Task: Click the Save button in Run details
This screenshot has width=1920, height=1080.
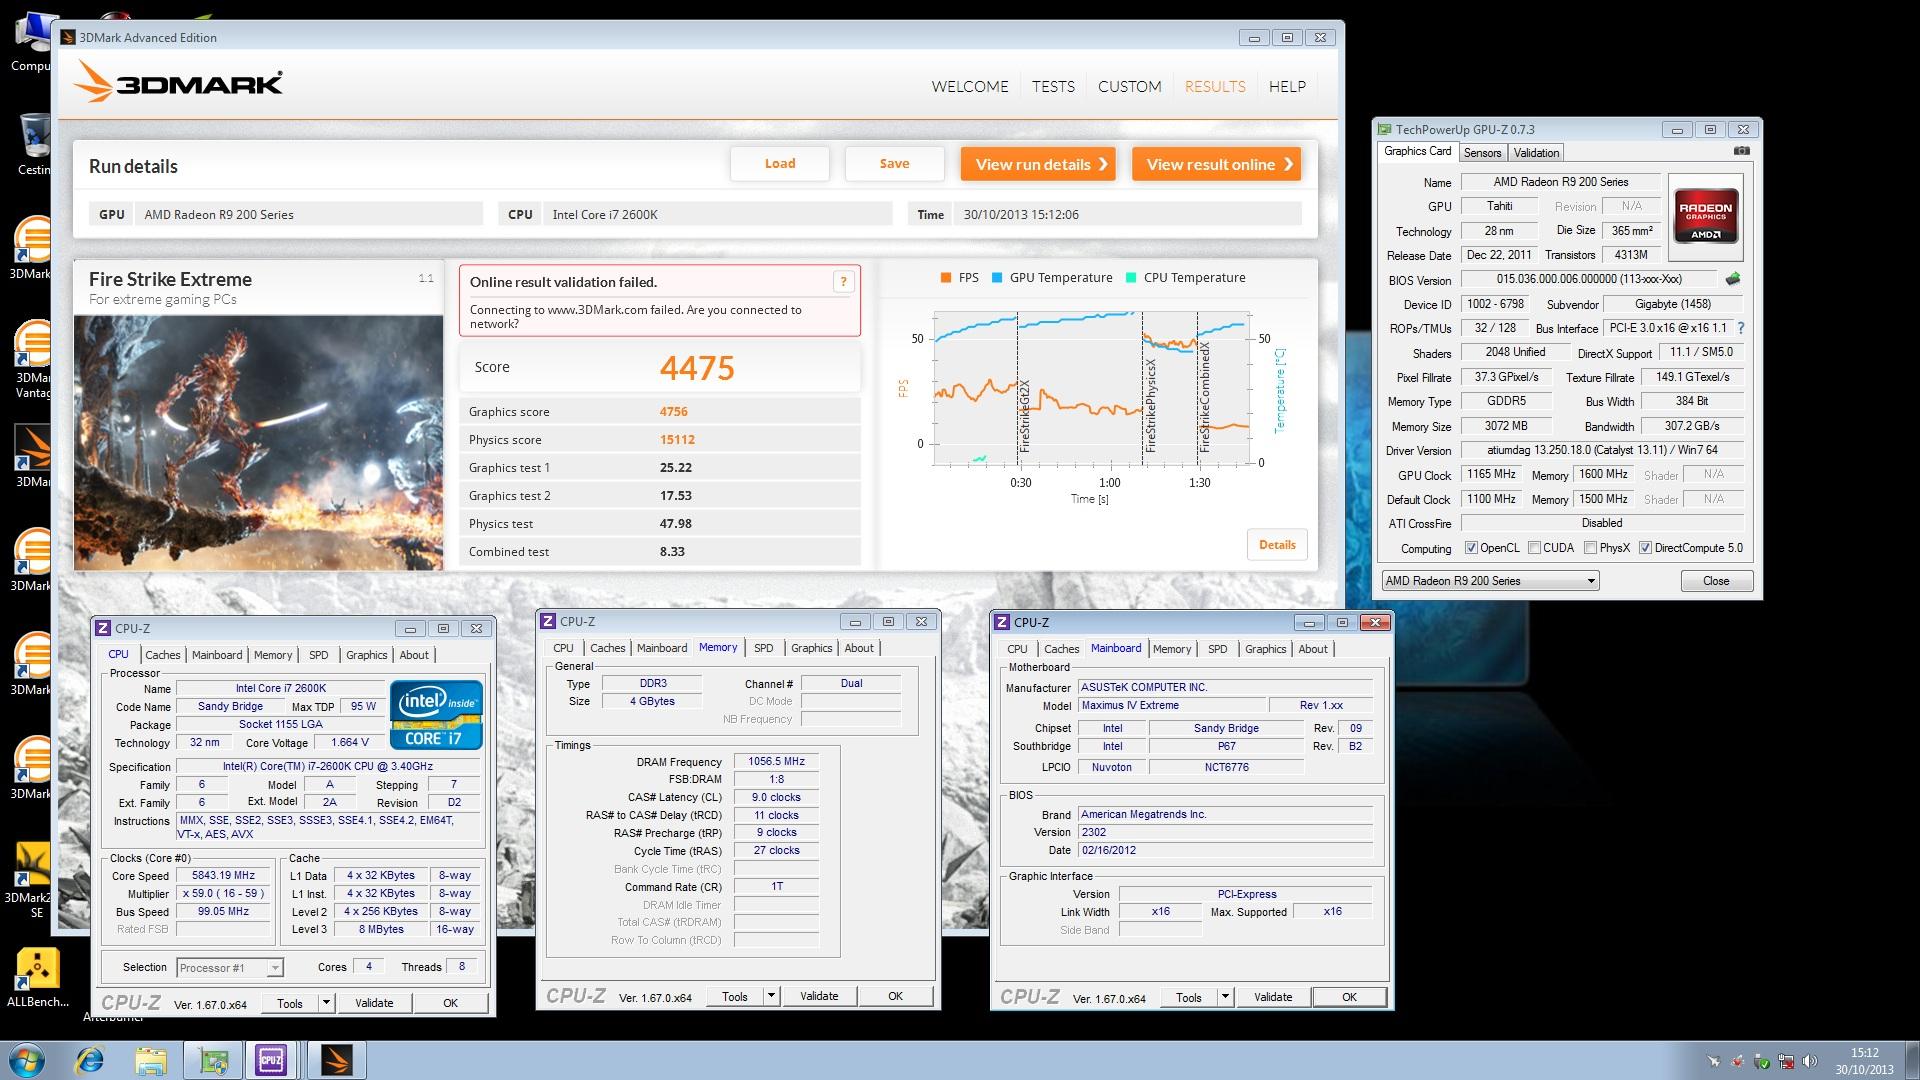Action: (x=894, y=164)
